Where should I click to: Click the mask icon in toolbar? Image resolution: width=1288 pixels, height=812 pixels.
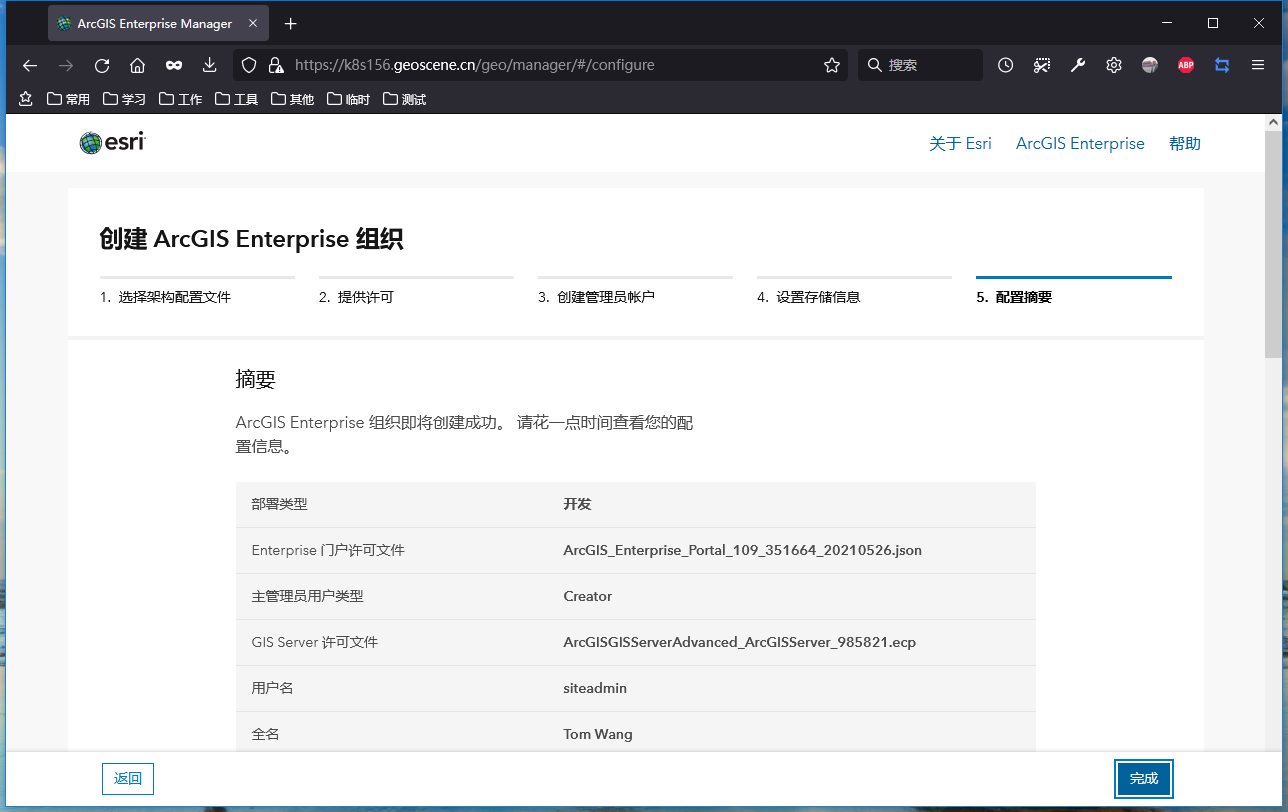pos(174,65)
